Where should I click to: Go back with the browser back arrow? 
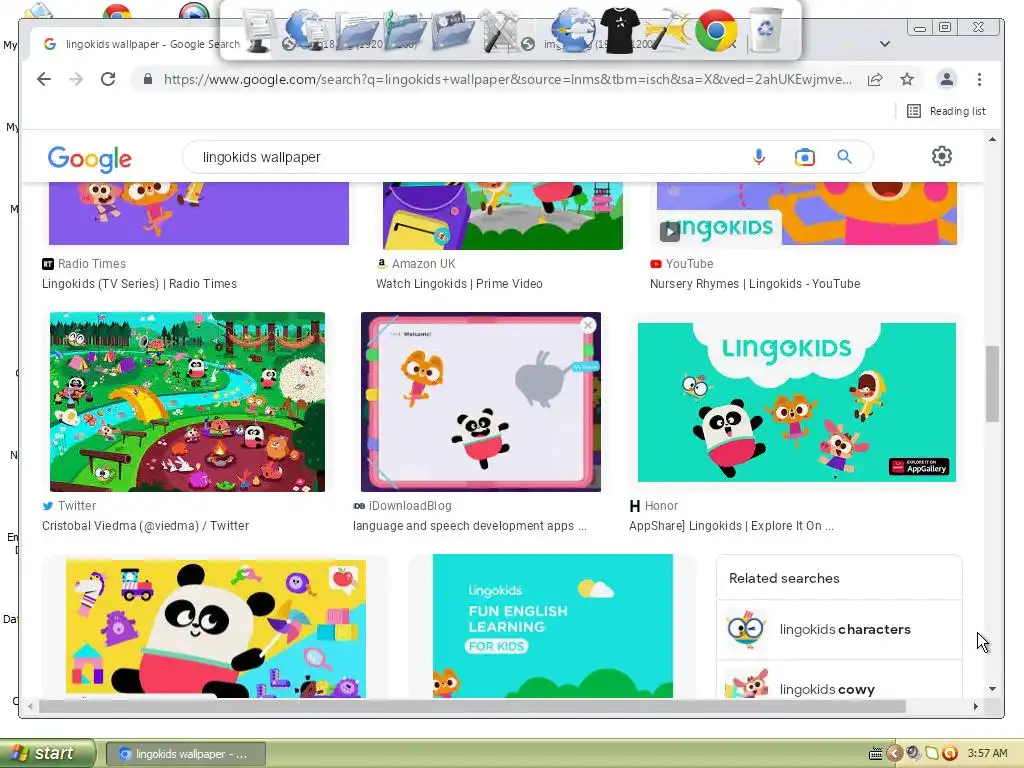click(44, 80)
